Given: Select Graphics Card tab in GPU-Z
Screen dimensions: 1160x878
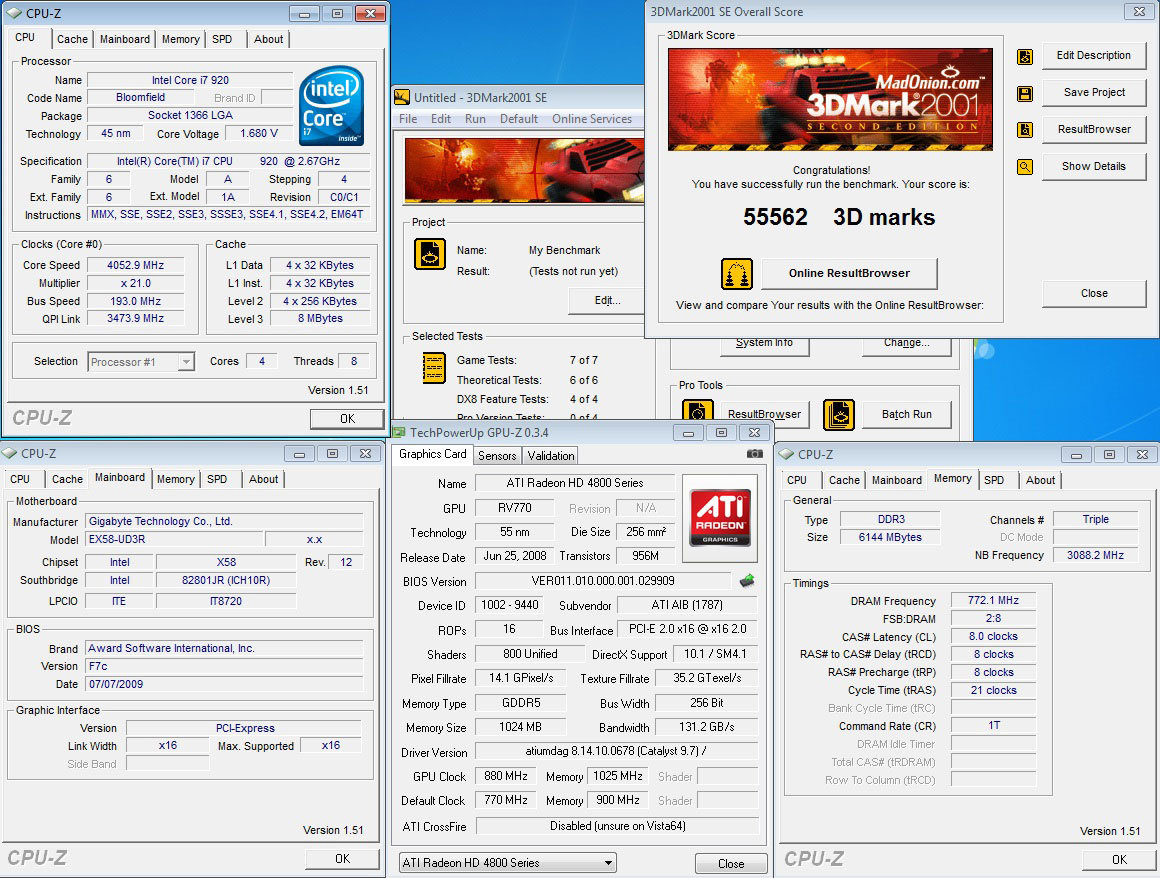Looking at the screenshot, I should click(x=433, y=454).
